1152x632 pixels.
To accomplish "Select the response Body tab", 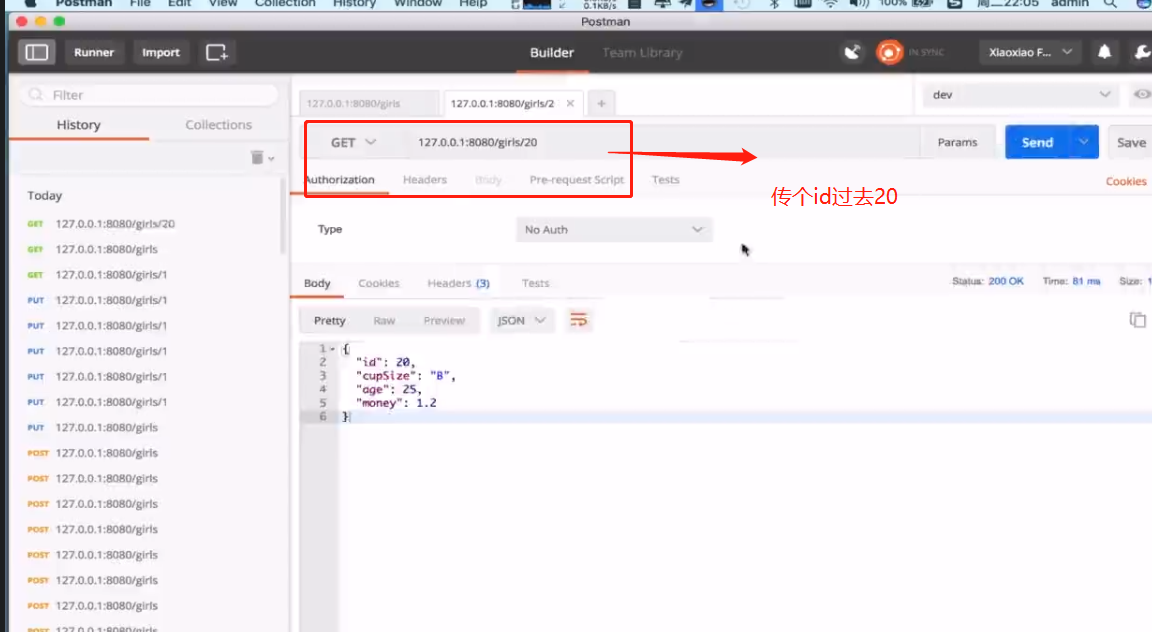I will click(x=317, y=283).
